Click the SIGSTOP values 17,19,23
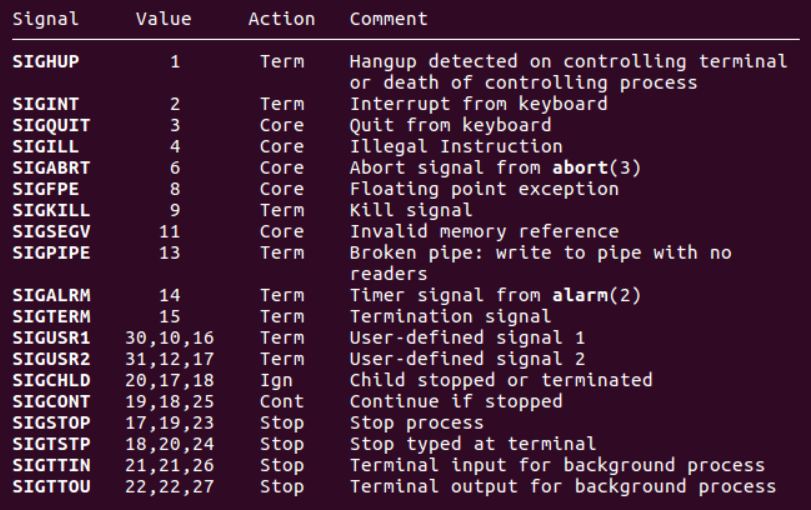Screen dimensions: 811x510 pyautogui.click(x=170, y=423)
